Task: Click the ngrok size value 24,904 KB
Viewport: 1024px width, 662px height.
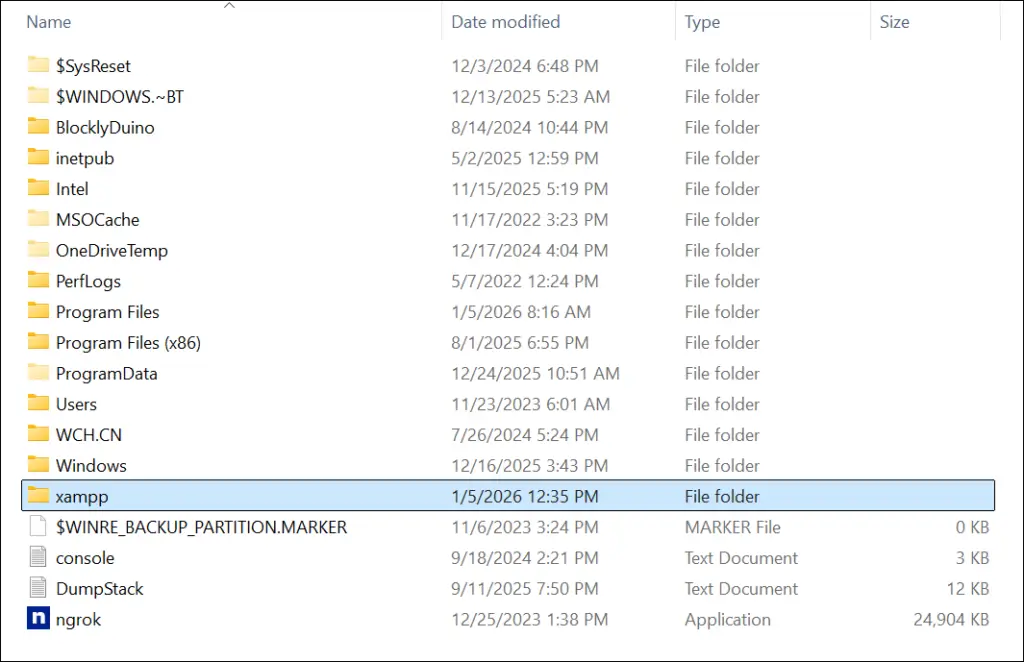Action: coord(951,620)
